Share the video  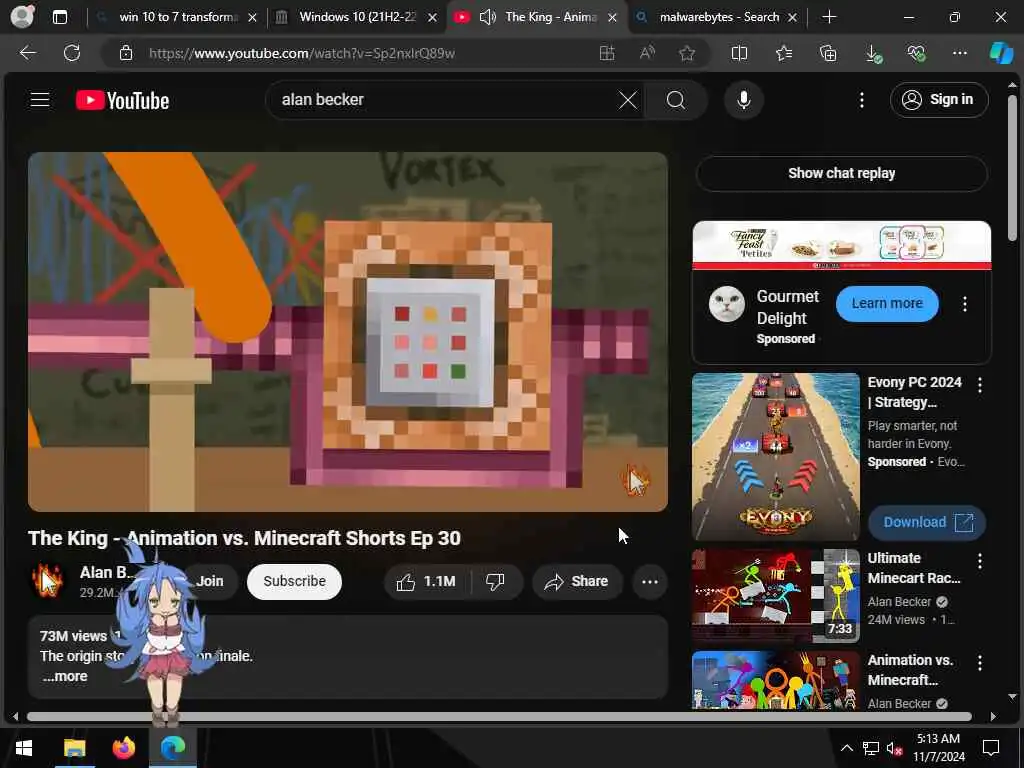pyautogui.click(x=577, y=581)
